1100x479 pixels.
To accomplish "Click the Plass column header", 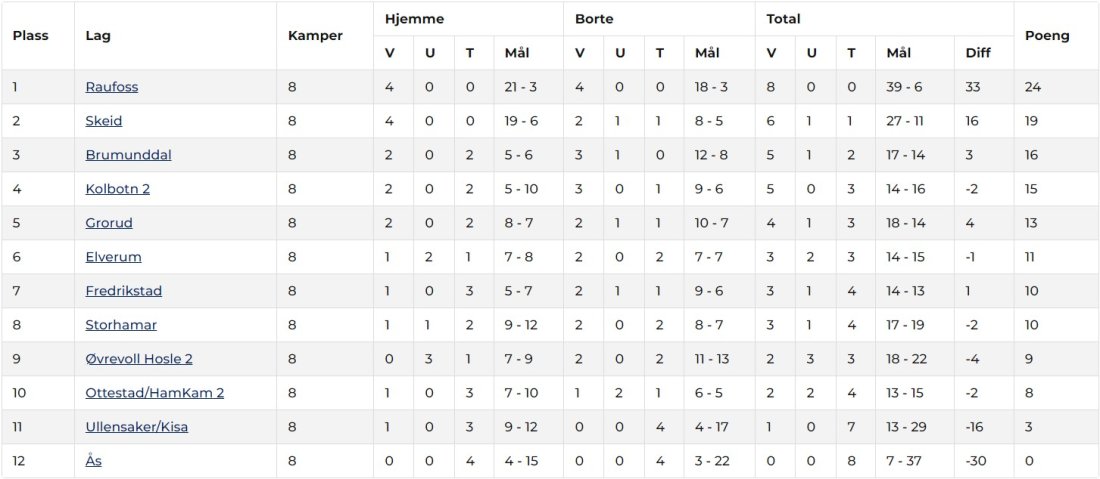I will pyautogui.click(x=31, y=36).
